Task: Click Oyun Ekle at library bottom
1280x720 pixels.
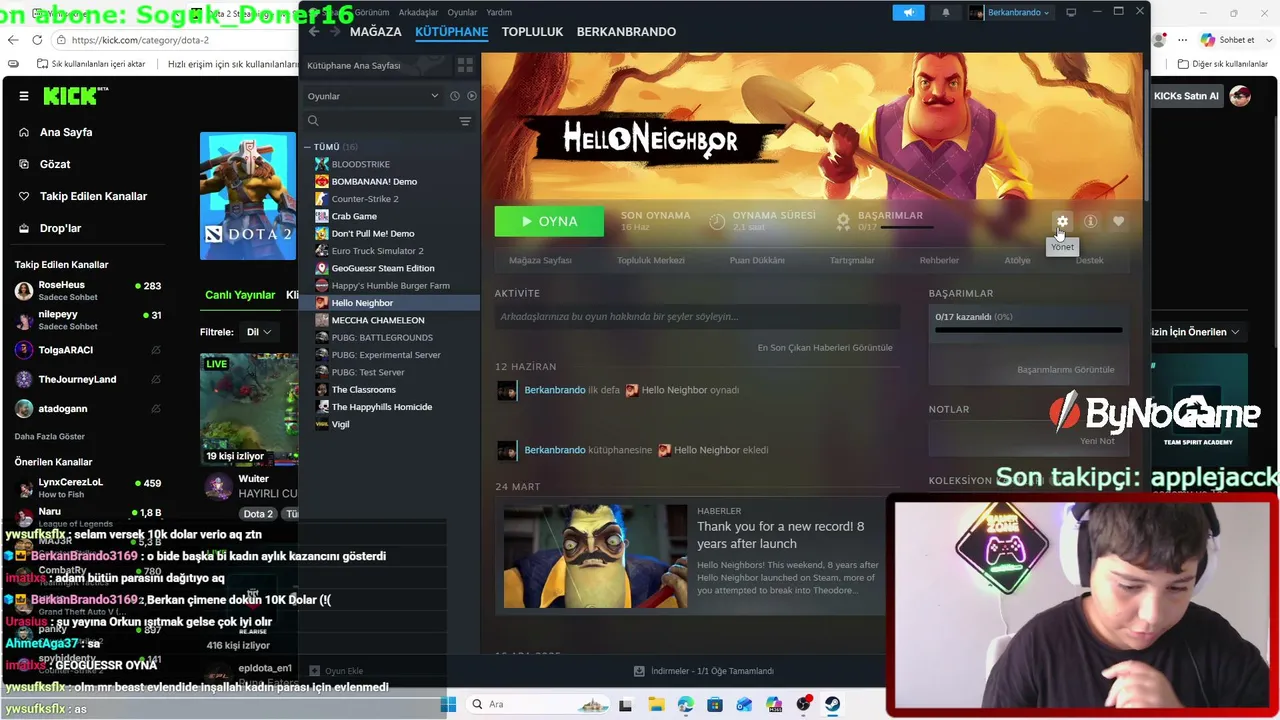Action: click(x=336, y=671)
